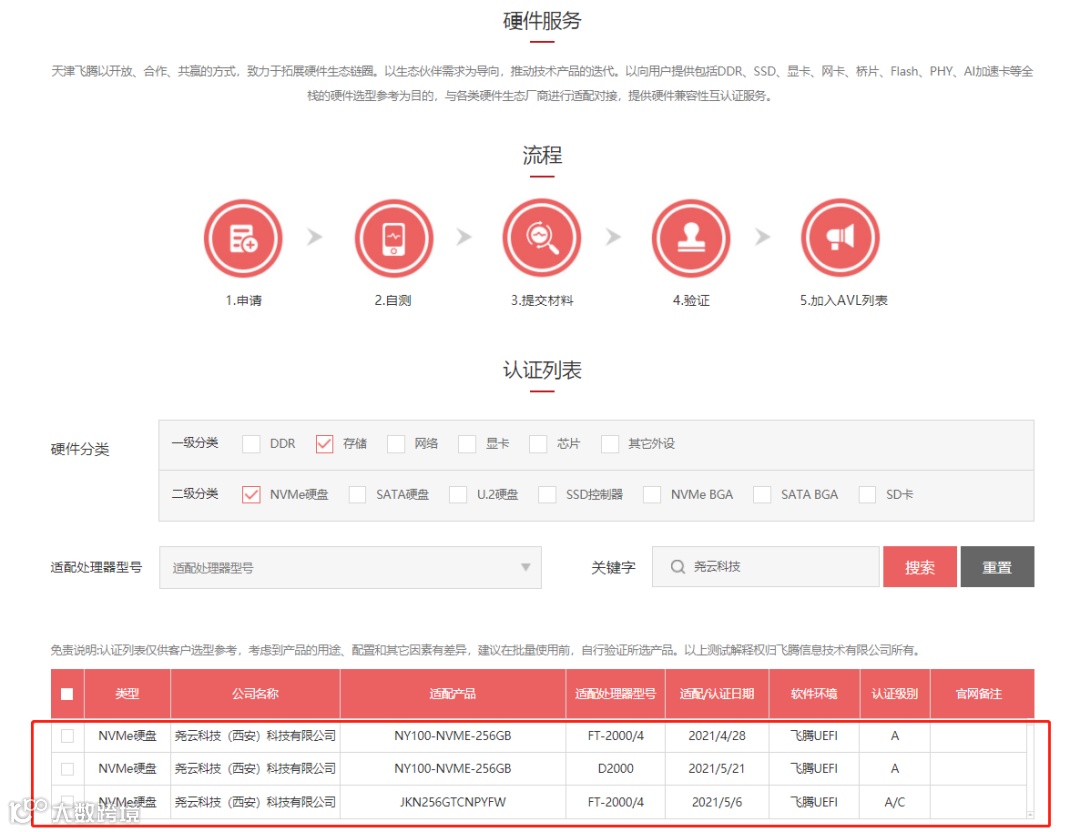Click the step 5 AVL list megaphone icon
The width and height of the screenshot is (1080, 832).
(840, 238)
